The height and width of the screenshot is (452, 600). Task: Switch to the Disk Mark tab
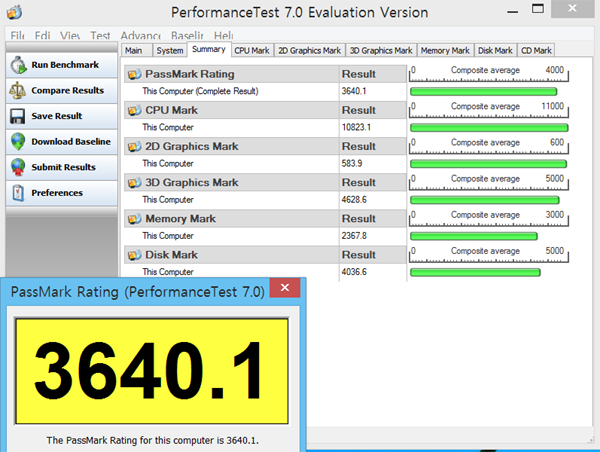495,51
